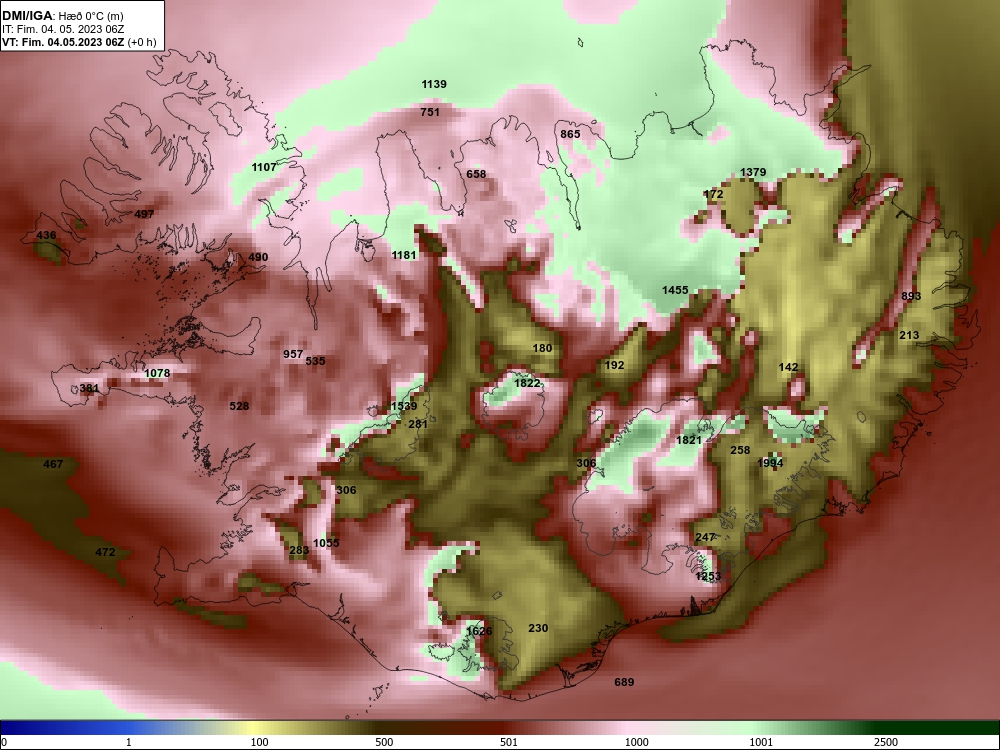Click the map value 490
Screen dimensions: 1000x750
coord(258,257)
